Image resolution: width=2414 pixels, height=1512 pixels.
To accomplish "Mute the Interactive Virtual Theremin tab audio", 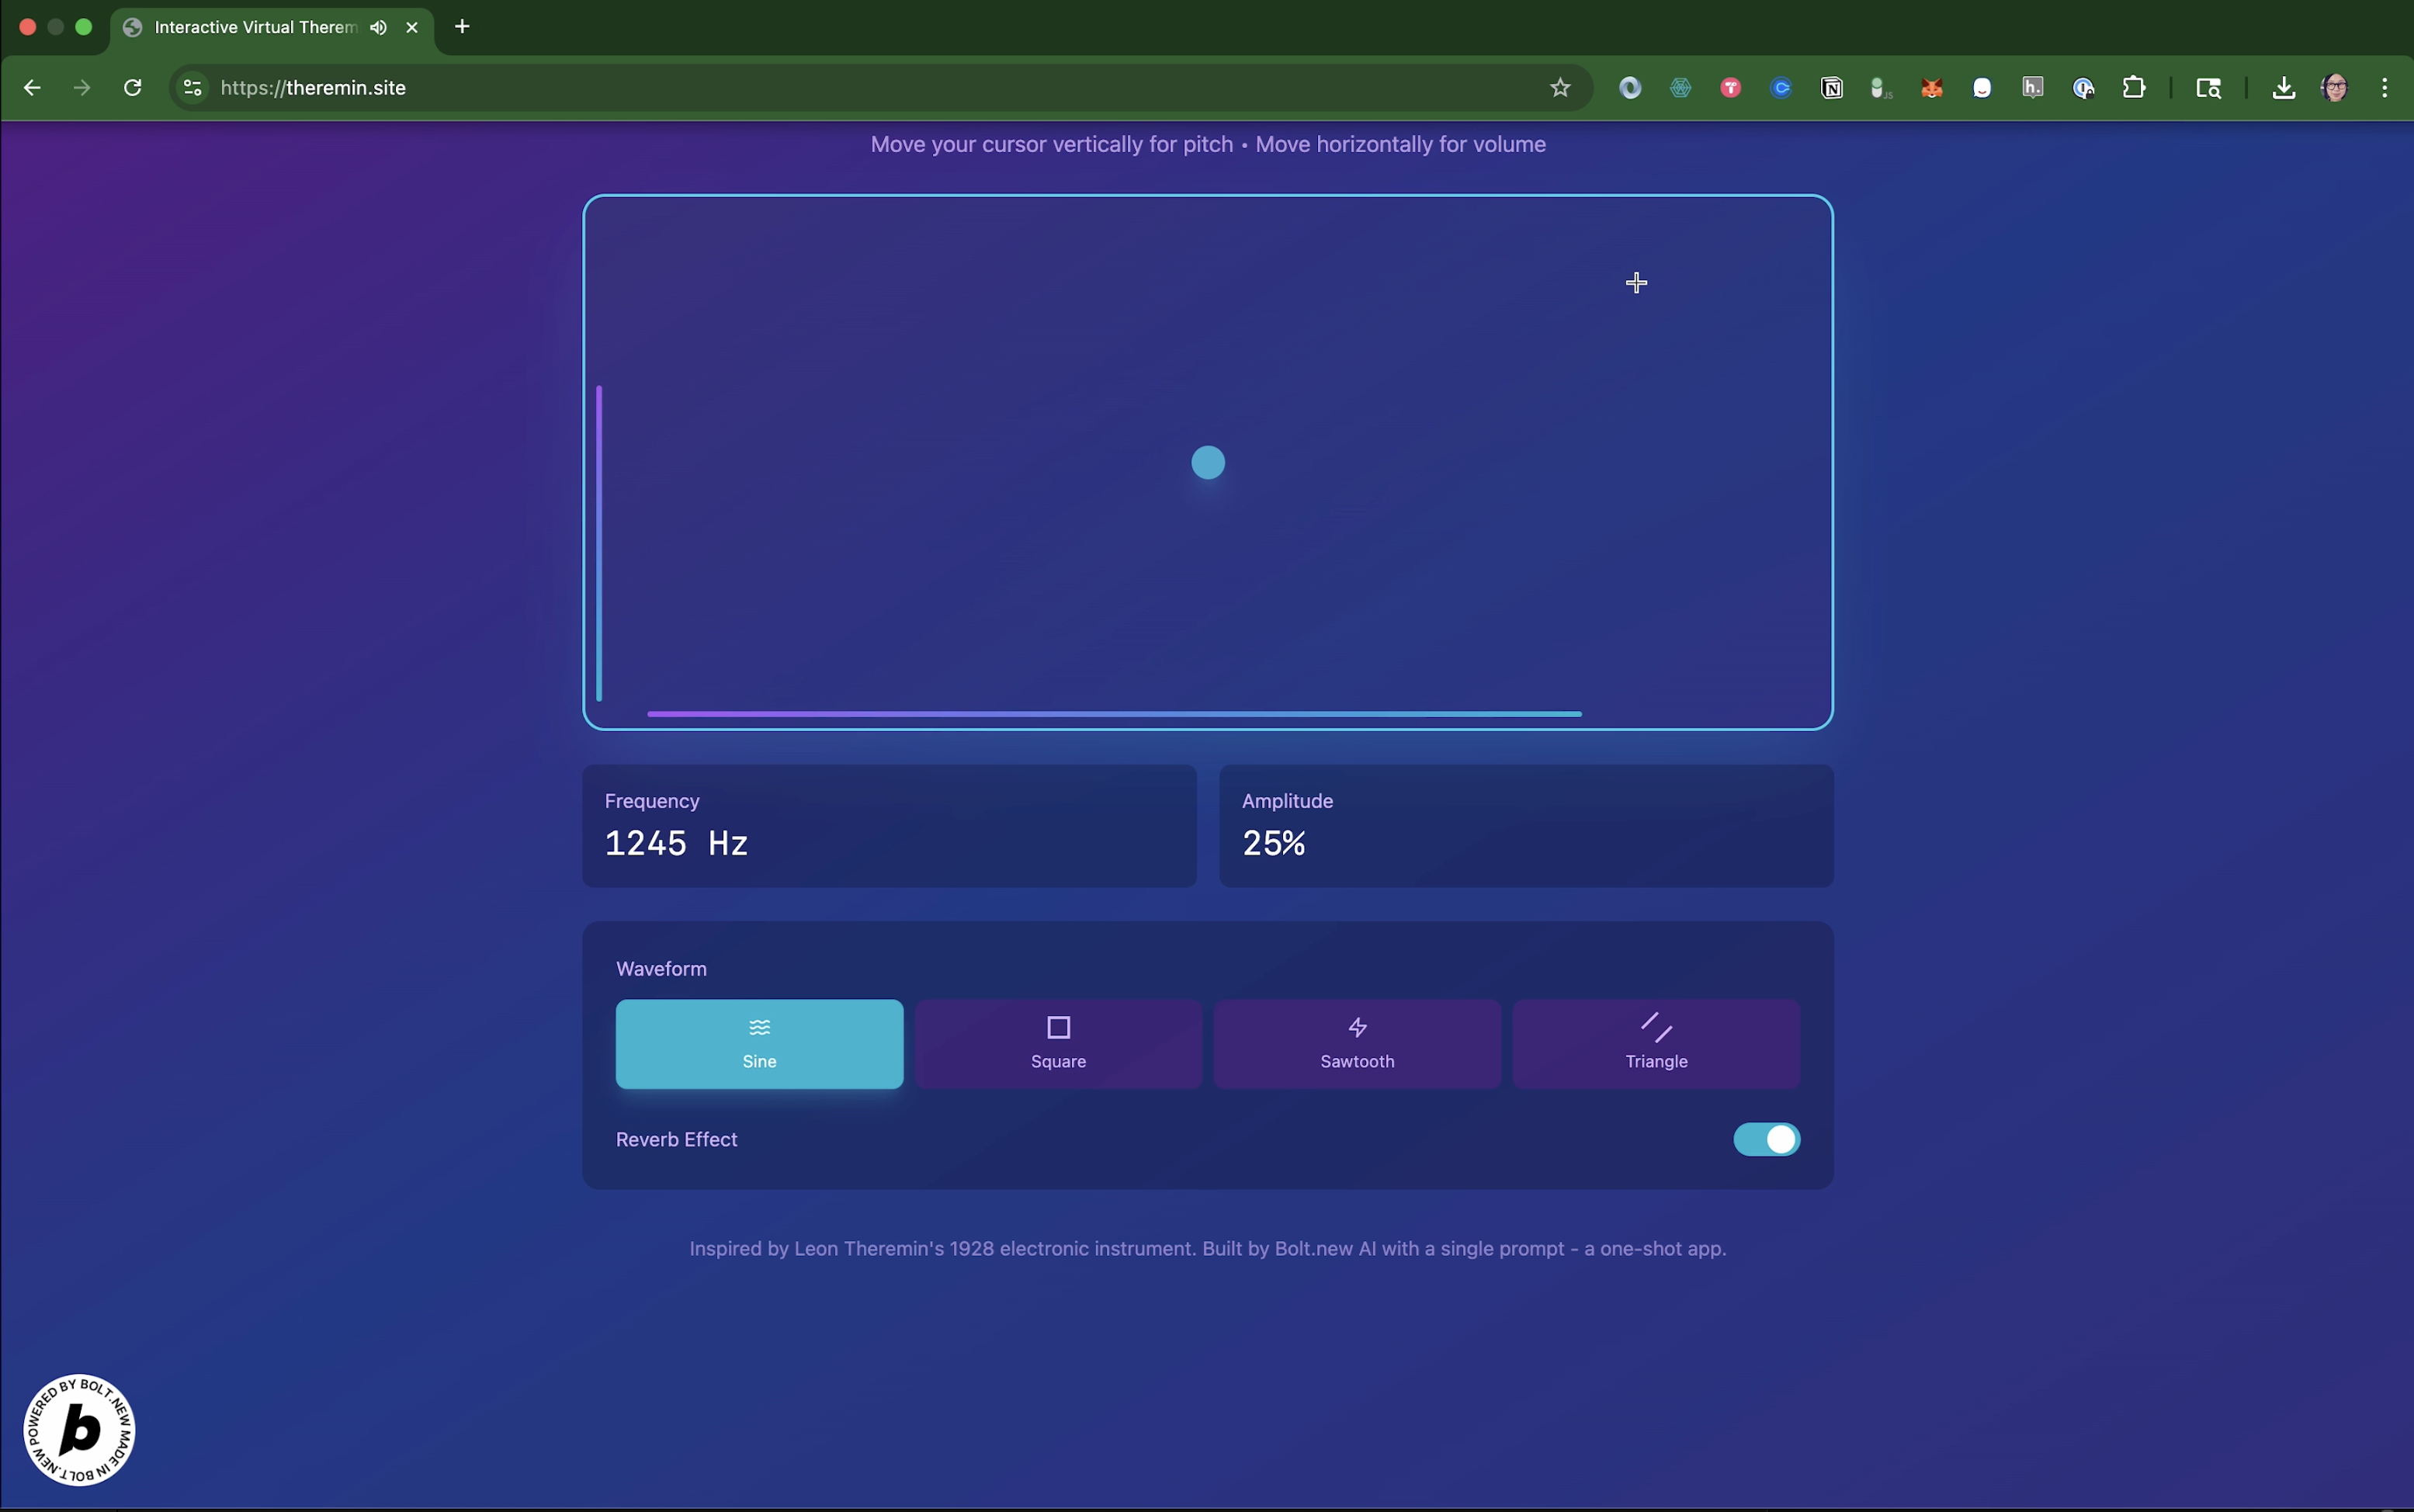I will (378, 28).
